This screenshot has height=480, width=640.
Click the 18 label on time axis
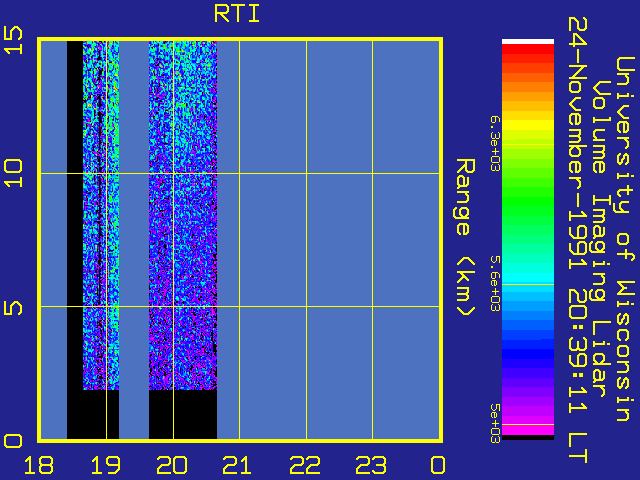pyautogui.click(x=39, y=465)
